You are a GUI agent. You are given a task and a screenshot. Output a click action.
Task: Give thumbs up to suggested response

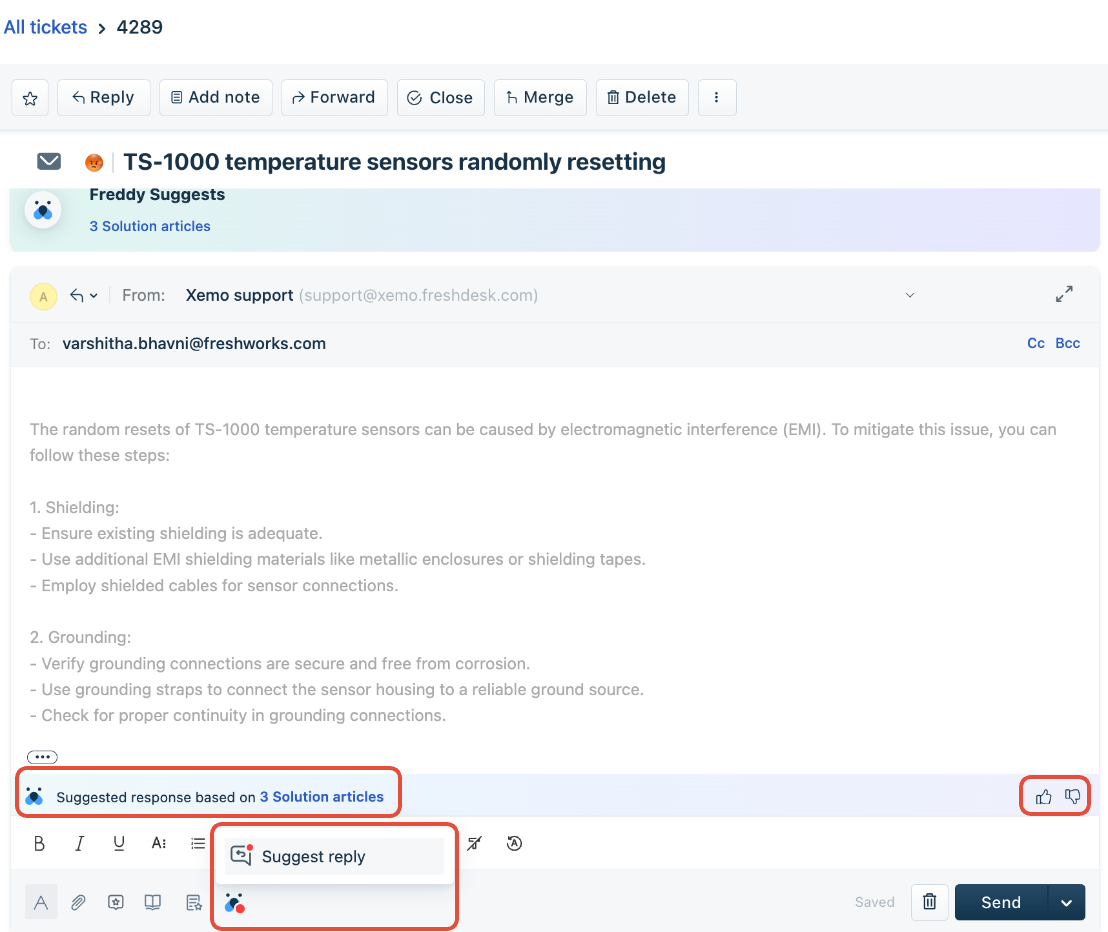[1043, 797]
